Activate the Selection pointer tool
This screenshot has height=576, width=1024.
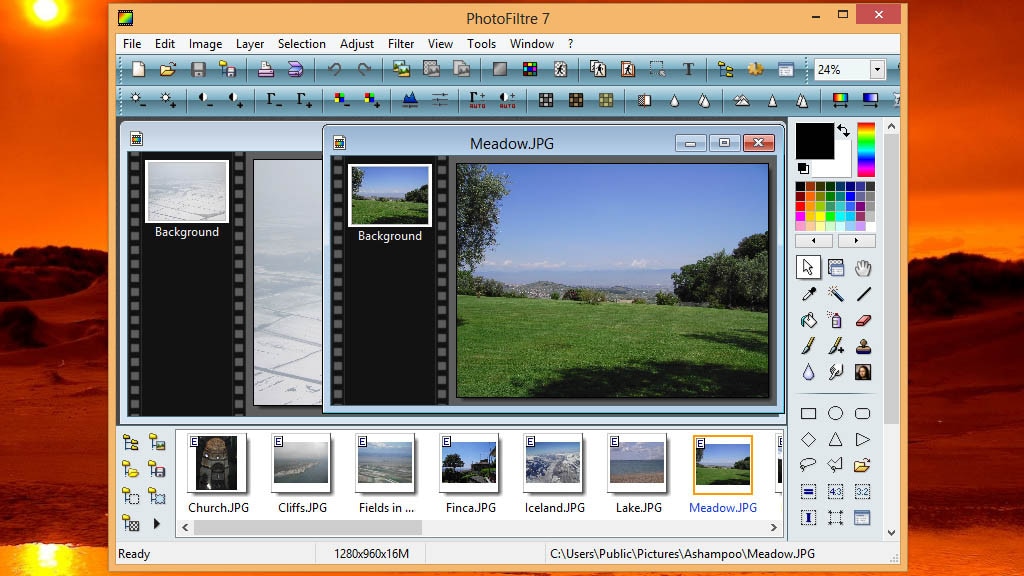pos(808,268)
